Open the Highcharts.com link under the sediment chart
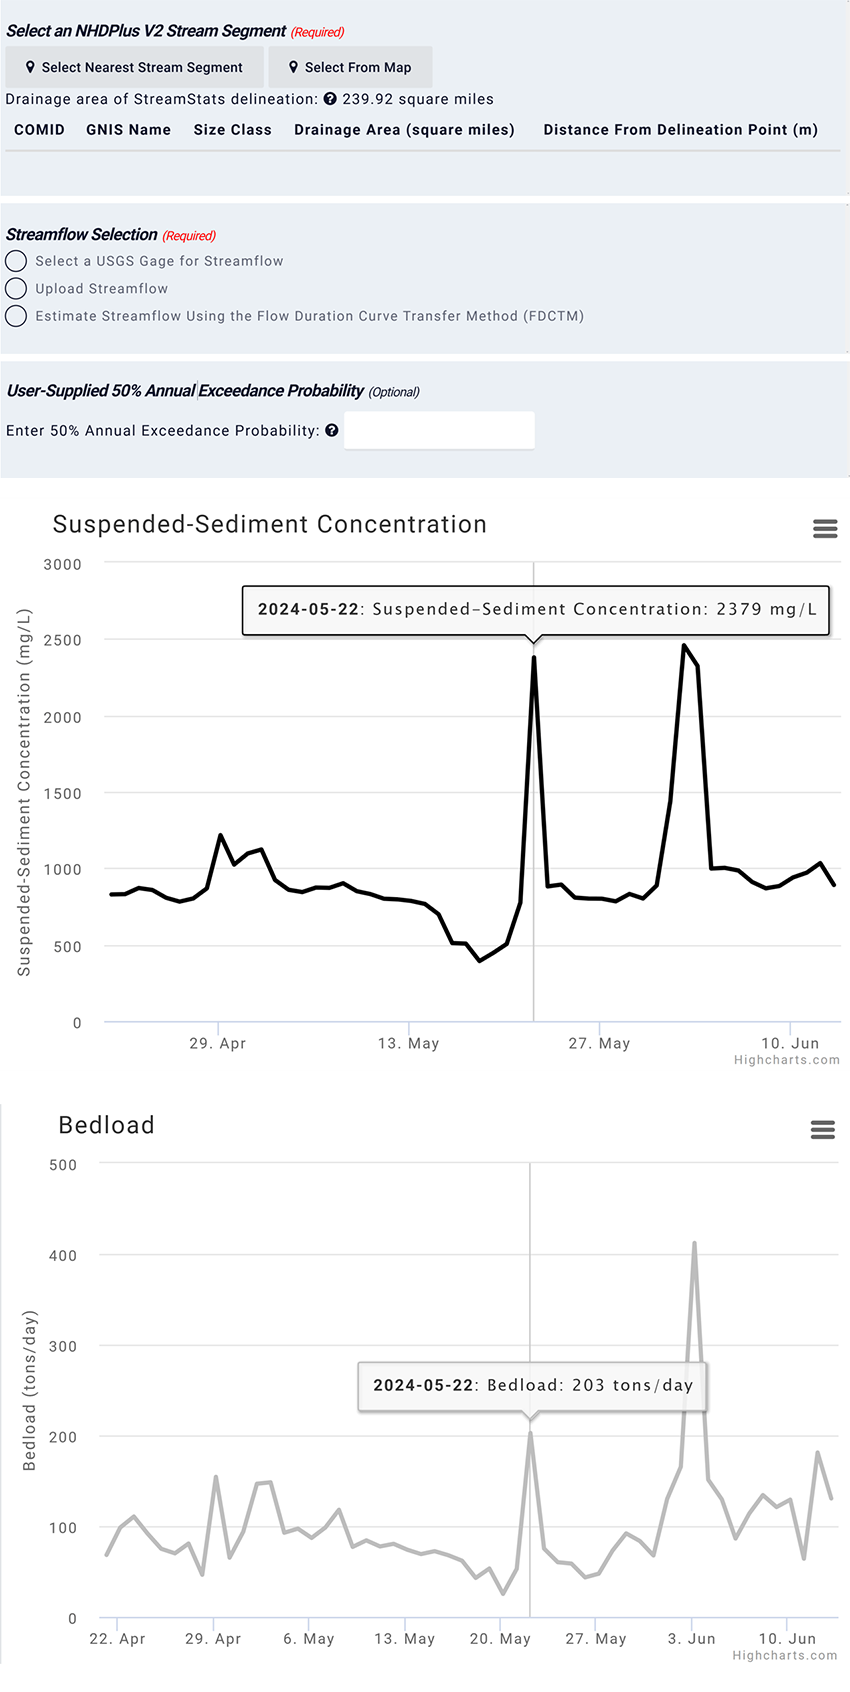The image size is (850, 1692). 787,1060
